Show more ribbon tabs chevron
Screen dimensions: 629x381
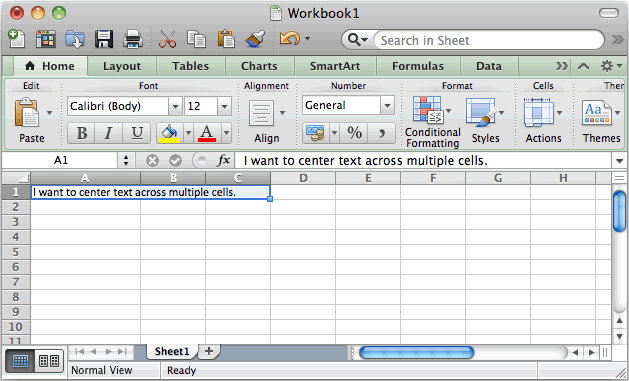pos(562,66)
